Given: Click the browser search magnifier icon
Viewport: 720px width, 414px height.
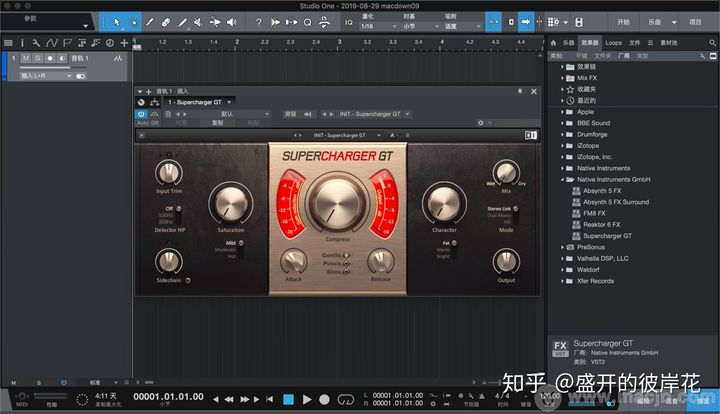Looking at the screenshot, I should click(712, 43).
